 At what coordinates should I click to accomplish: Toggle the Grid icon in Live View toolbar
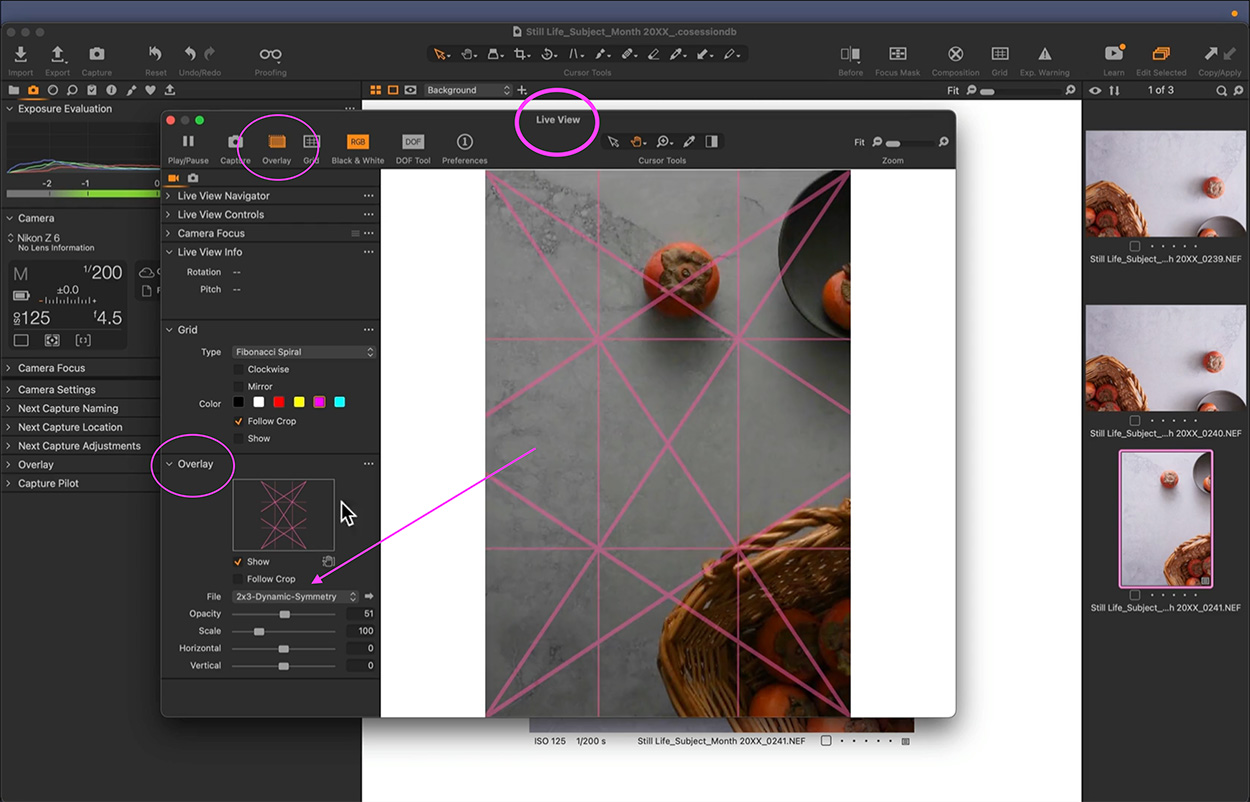tap(312, 142)
